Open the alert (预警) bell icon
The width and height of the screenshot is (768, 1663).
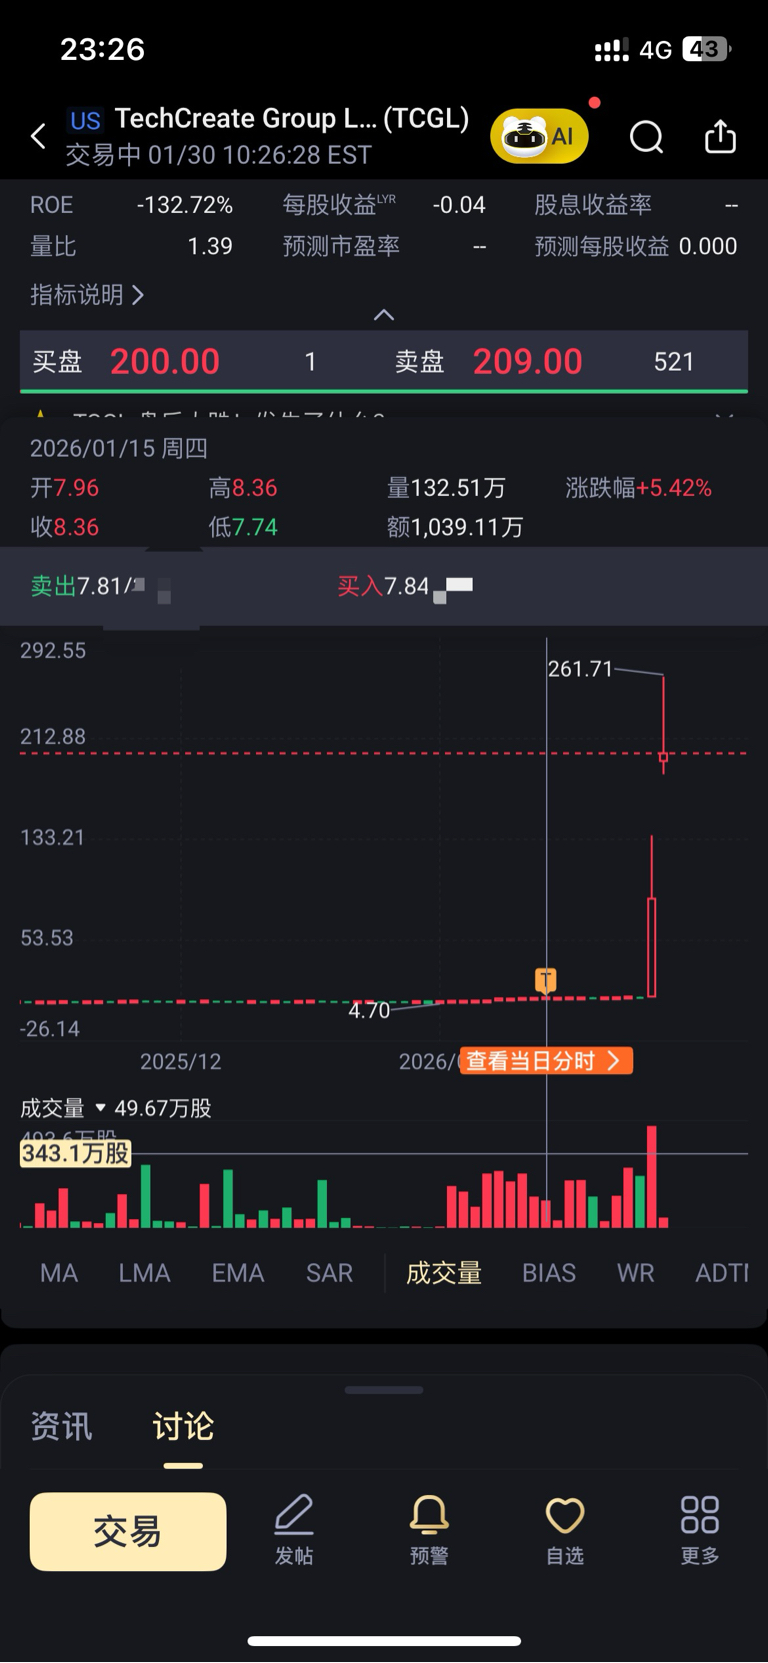(x=429, y=1529)
